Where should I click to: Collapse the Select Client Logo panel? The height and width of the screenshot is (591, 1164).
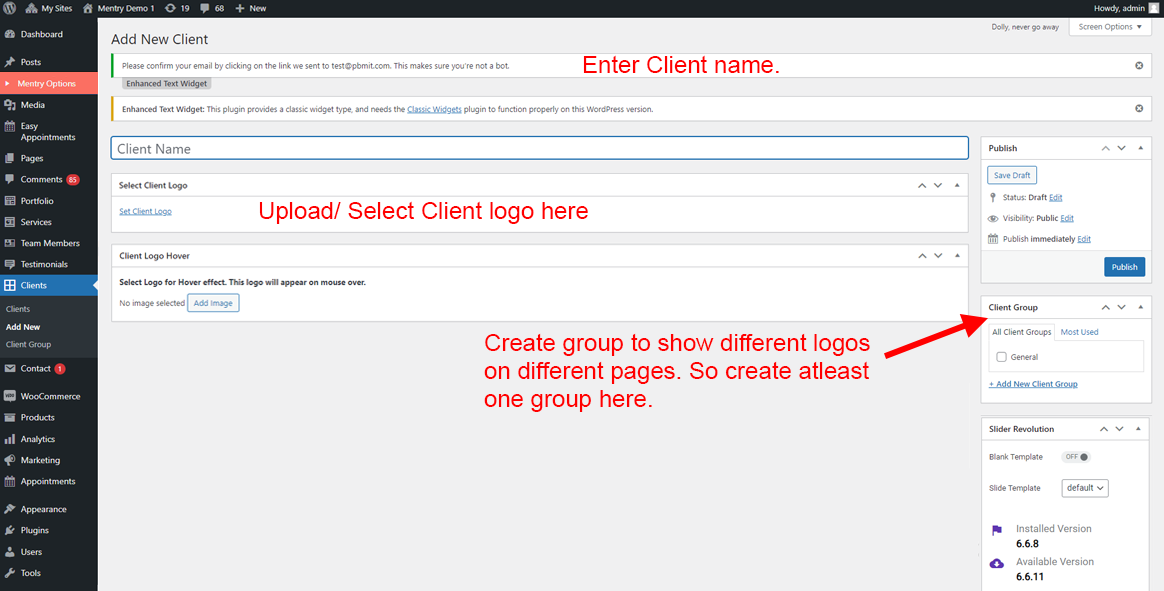[957, 185]
